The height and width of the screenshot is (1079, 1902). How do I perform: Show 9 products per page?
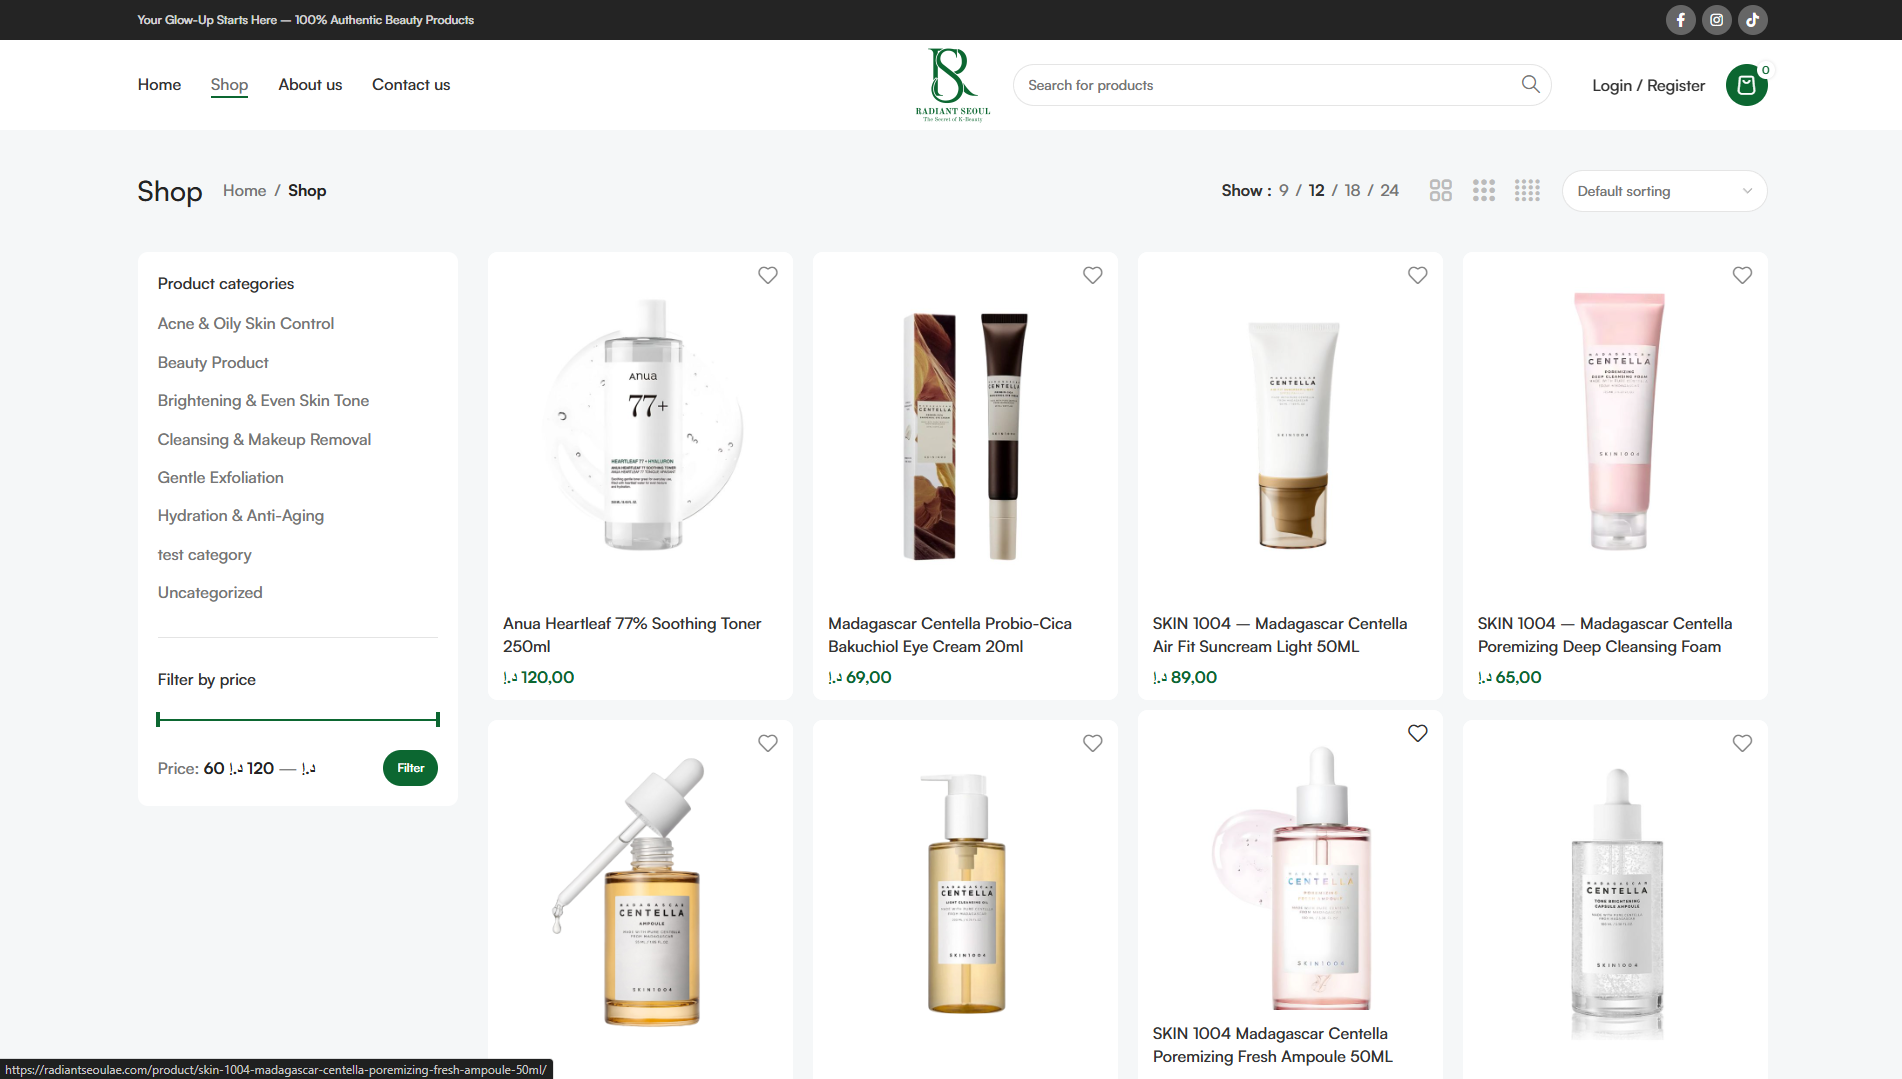[1283, 191]
